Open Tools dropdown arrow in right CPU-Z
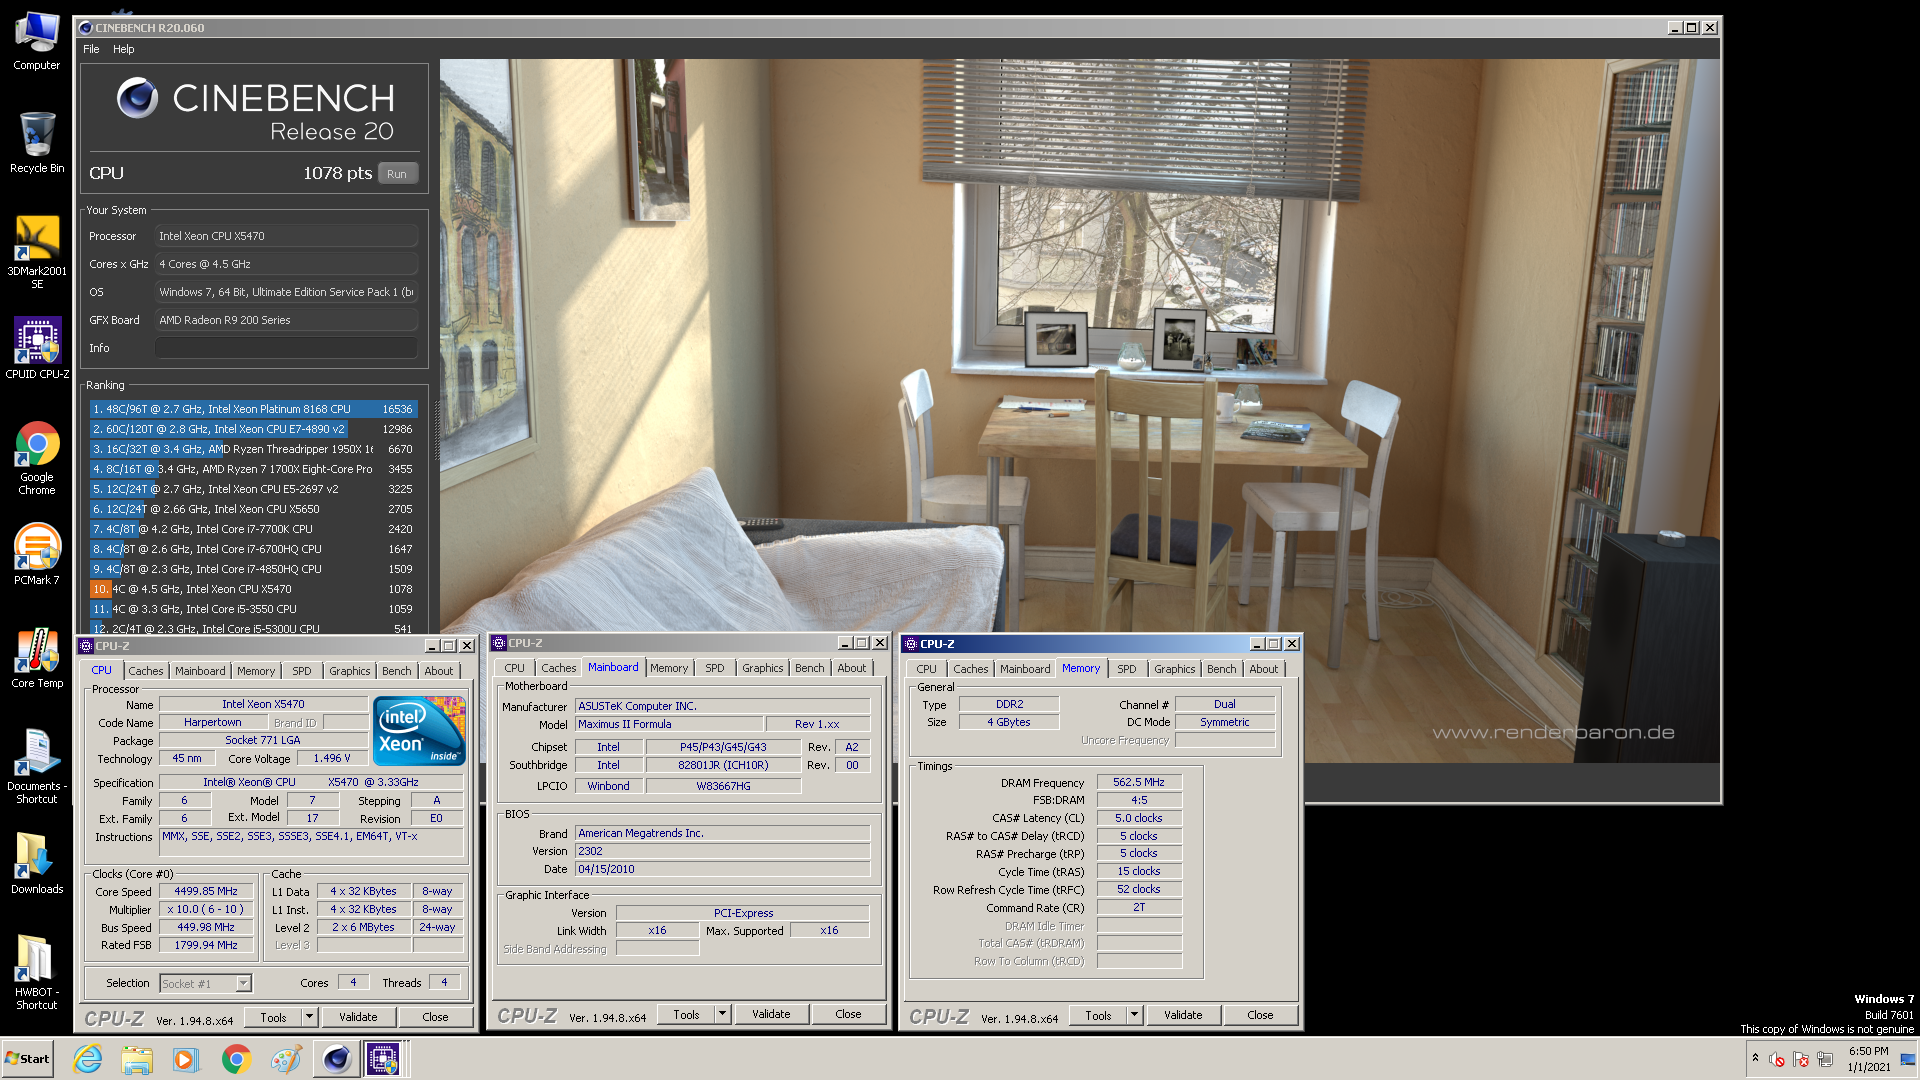The image size is (1920, 1080). 1134,1015
